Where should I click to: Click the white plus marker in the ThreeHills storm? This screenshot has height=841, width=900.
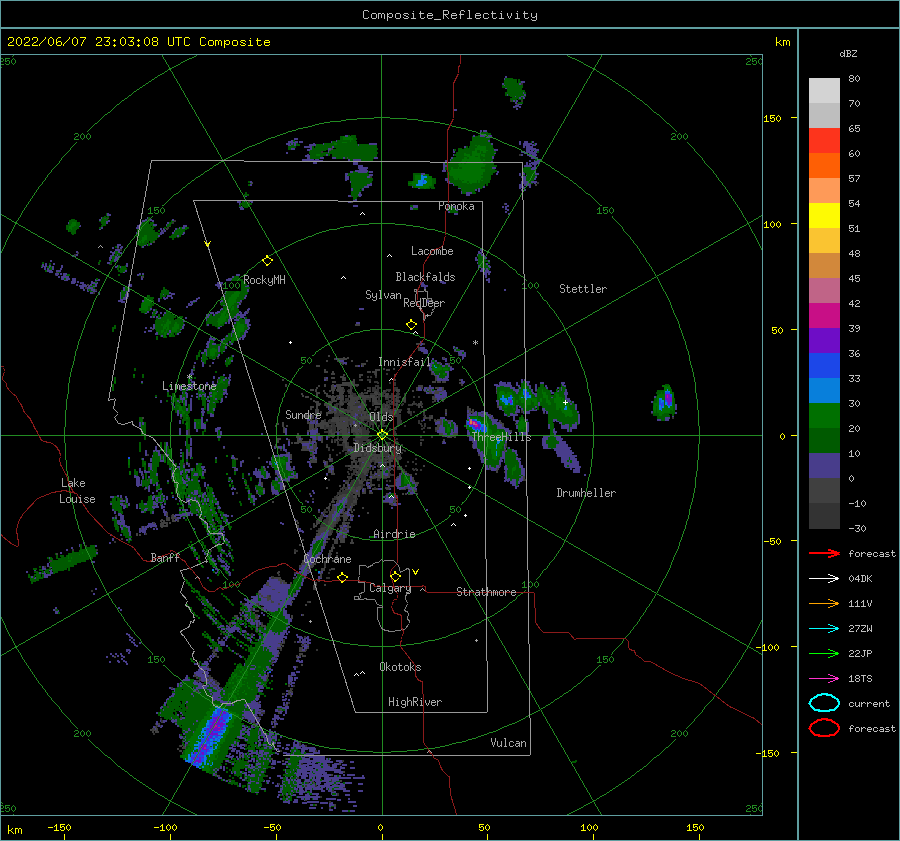(565, 402)
